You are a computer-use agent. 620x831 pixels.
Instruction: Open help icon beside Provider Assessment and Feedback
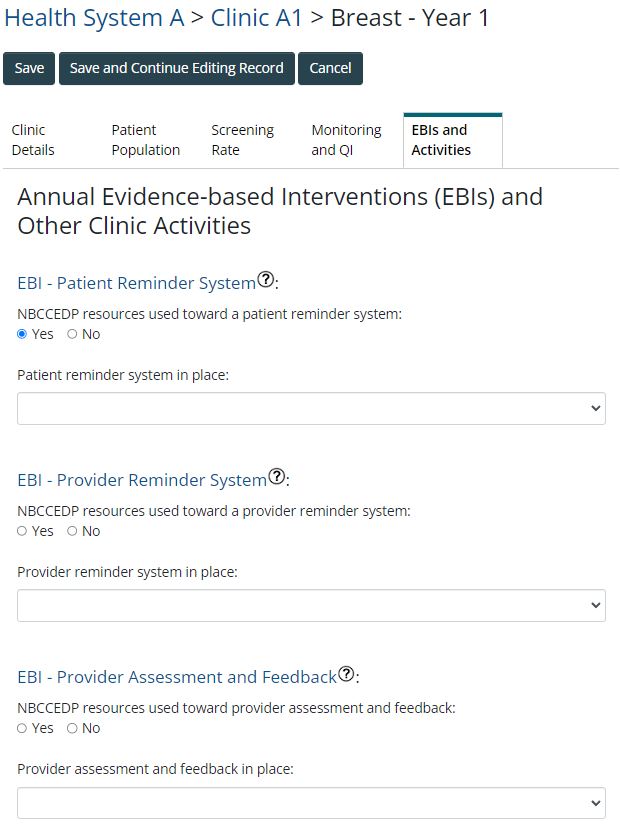346,674
